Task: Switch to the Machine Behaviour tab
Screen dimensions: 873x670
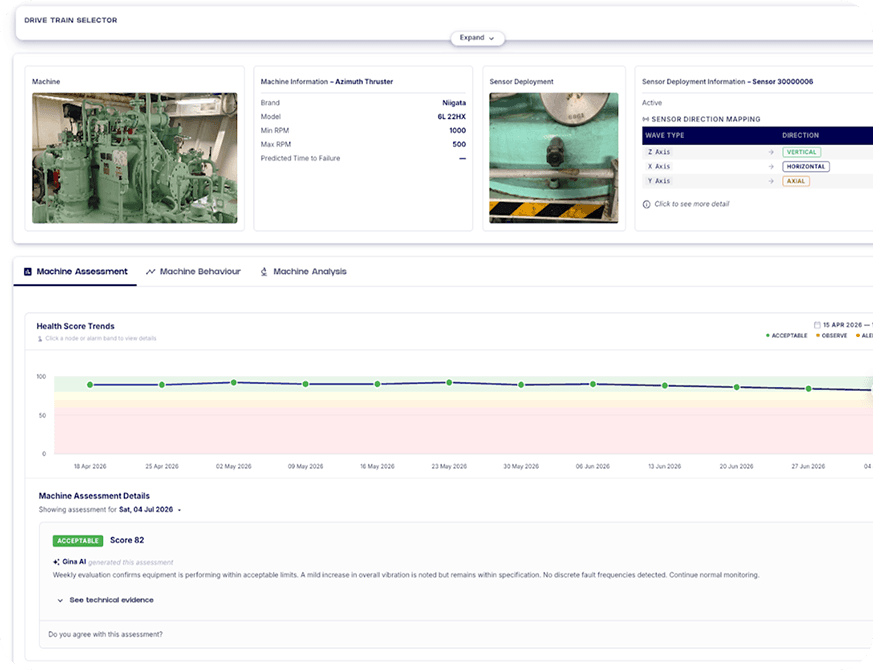Action: tap(193, 272)
